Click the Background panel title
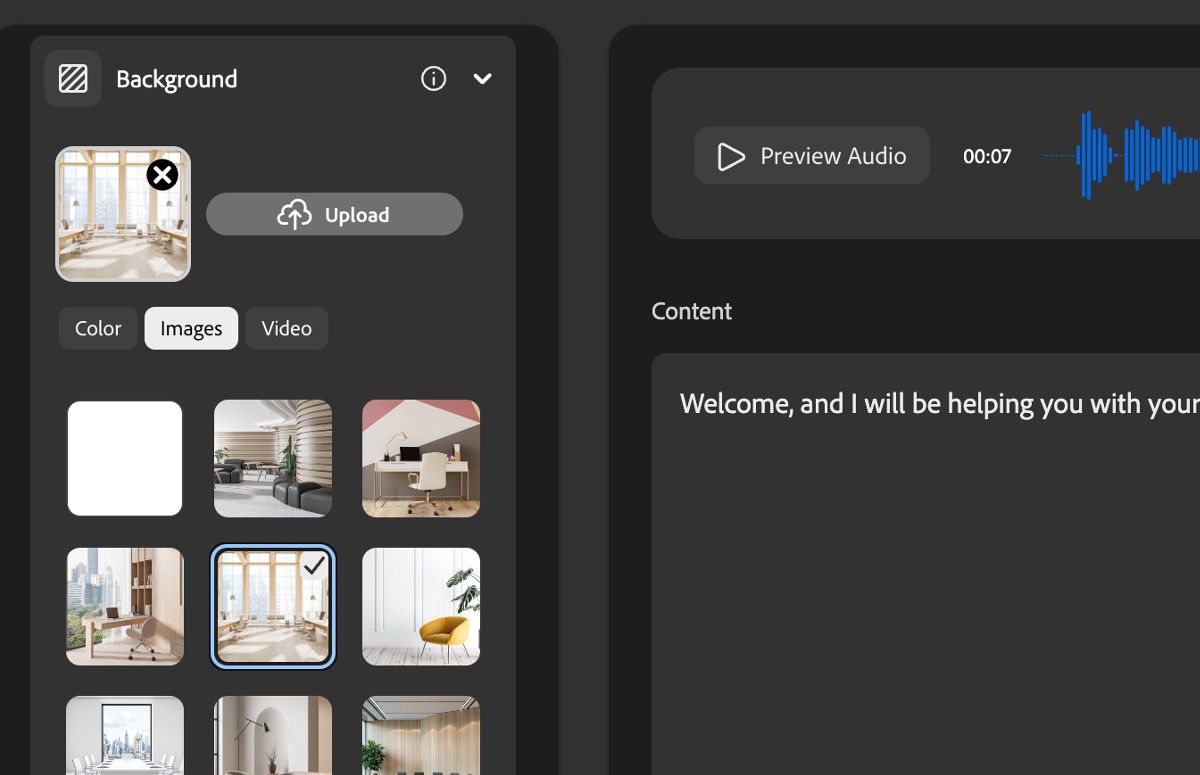This screenshot has width=1200, height=775. 177,79
